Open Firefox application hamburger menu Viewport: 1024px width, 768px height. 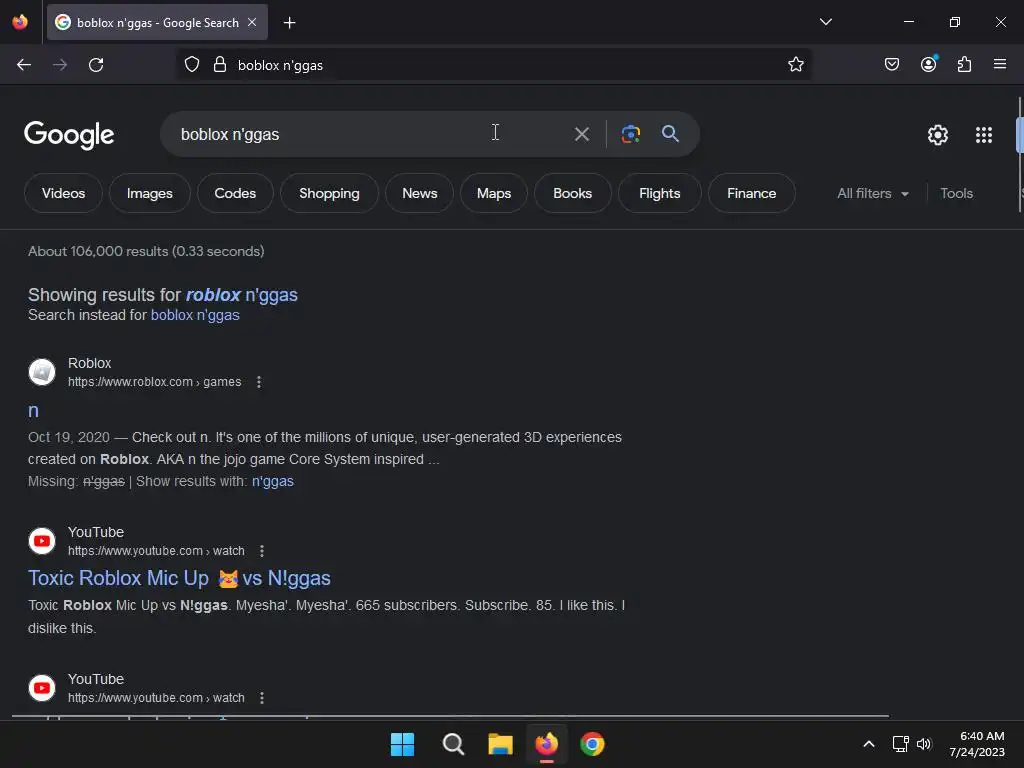point(1000,64)
